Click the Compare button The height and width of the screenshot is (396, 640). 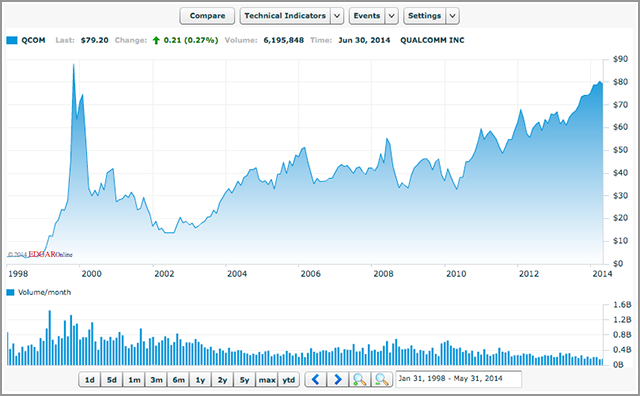[207, 16]
